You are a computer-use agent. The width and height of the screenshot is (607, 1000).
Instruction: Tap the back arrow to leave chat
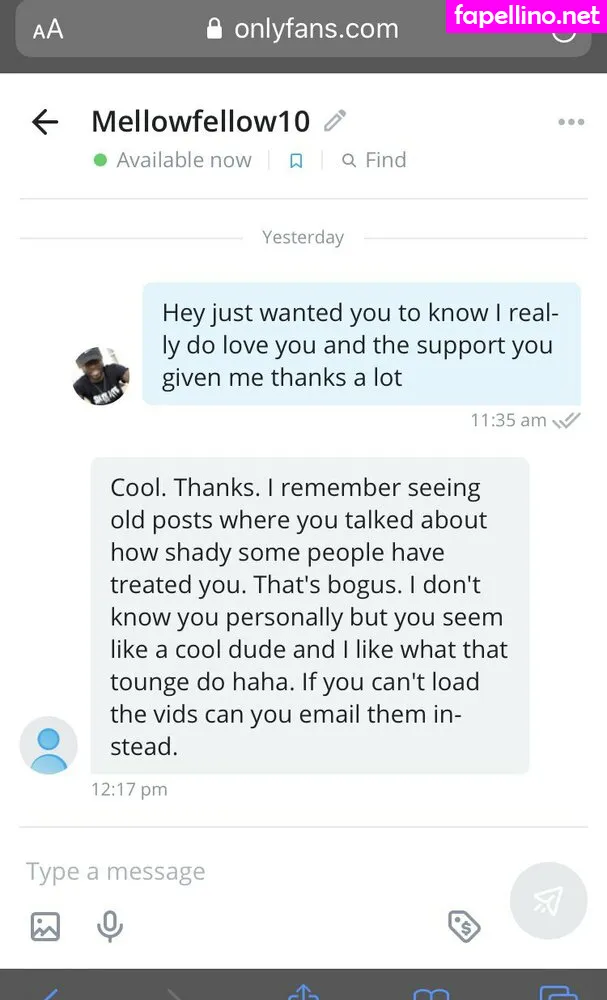click(46, 122)
